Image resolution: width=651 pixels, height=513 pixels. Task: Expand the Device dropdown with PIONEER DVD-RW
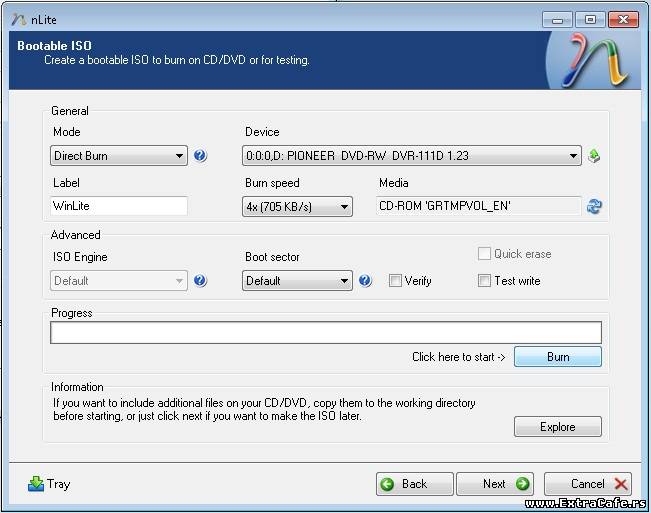coord(412,156)
